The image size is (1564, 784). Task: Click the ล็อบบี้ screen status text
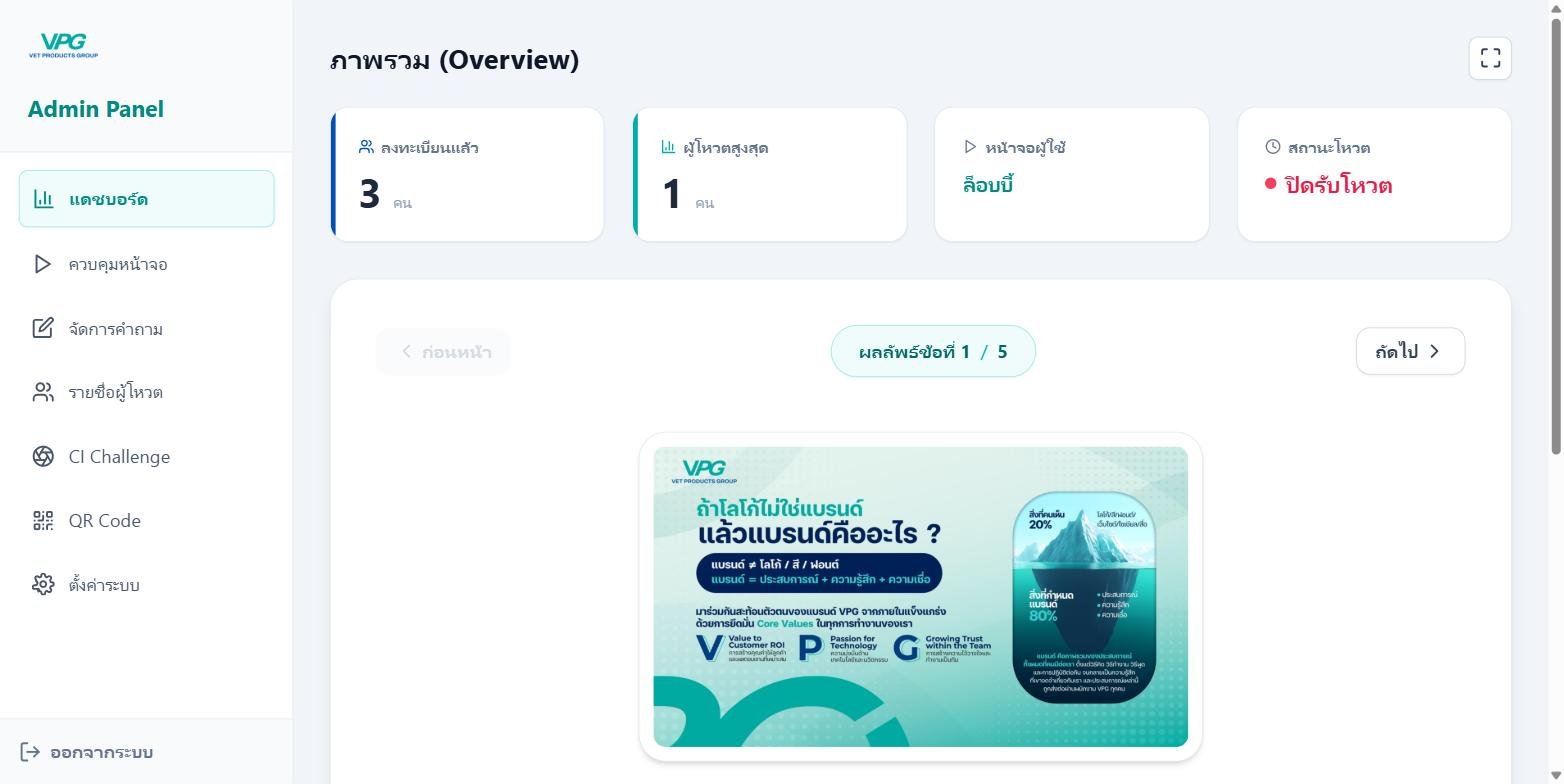(x=989, y=185)
